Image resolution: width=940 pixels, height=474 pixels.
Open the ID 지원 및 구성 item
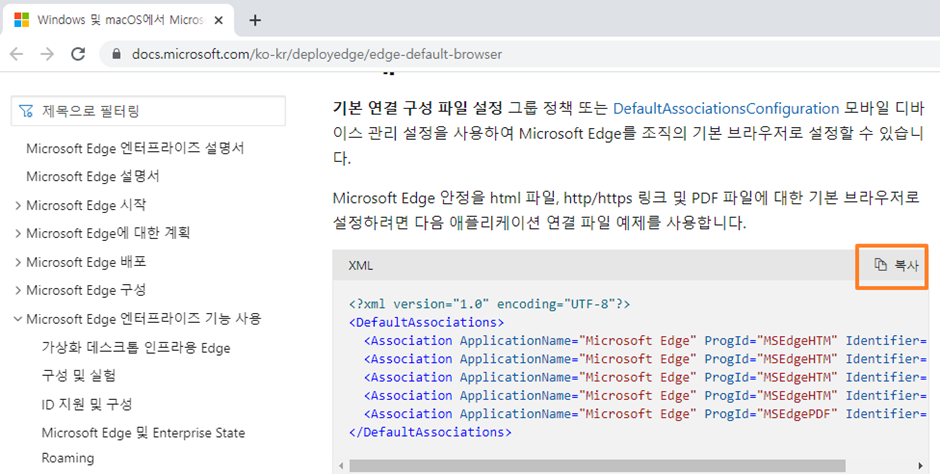tap(86, 404)
